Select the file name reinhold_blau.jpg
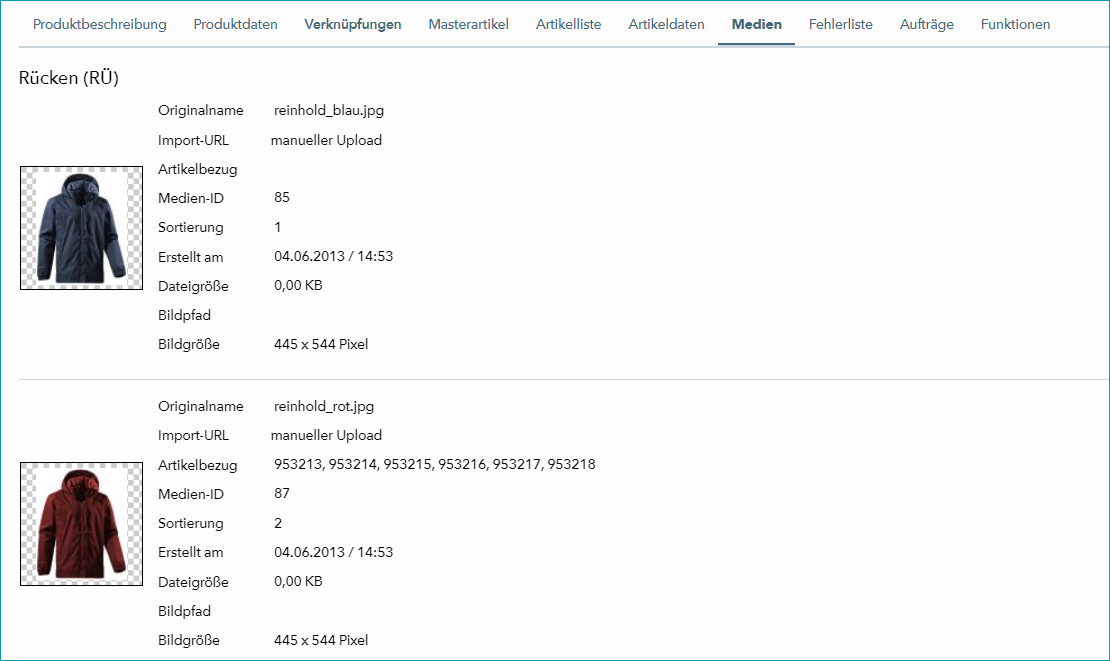Screen dimensions: 1110x661 (329, 110)
